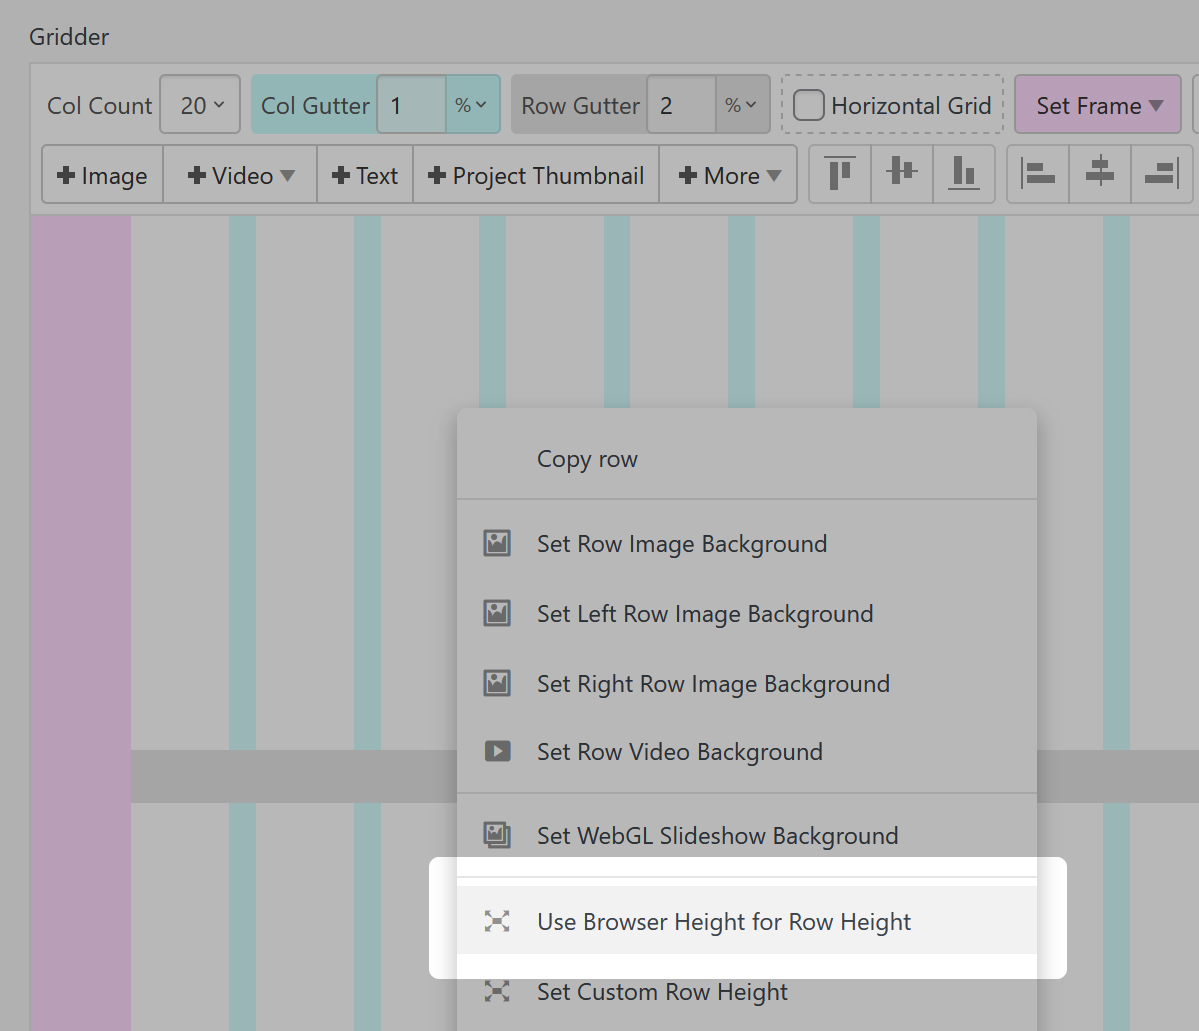Enable the Horizontal Grid checkbox
Image resolution: width=1199 pixels, height=1031 pixels.
[809, 105]
